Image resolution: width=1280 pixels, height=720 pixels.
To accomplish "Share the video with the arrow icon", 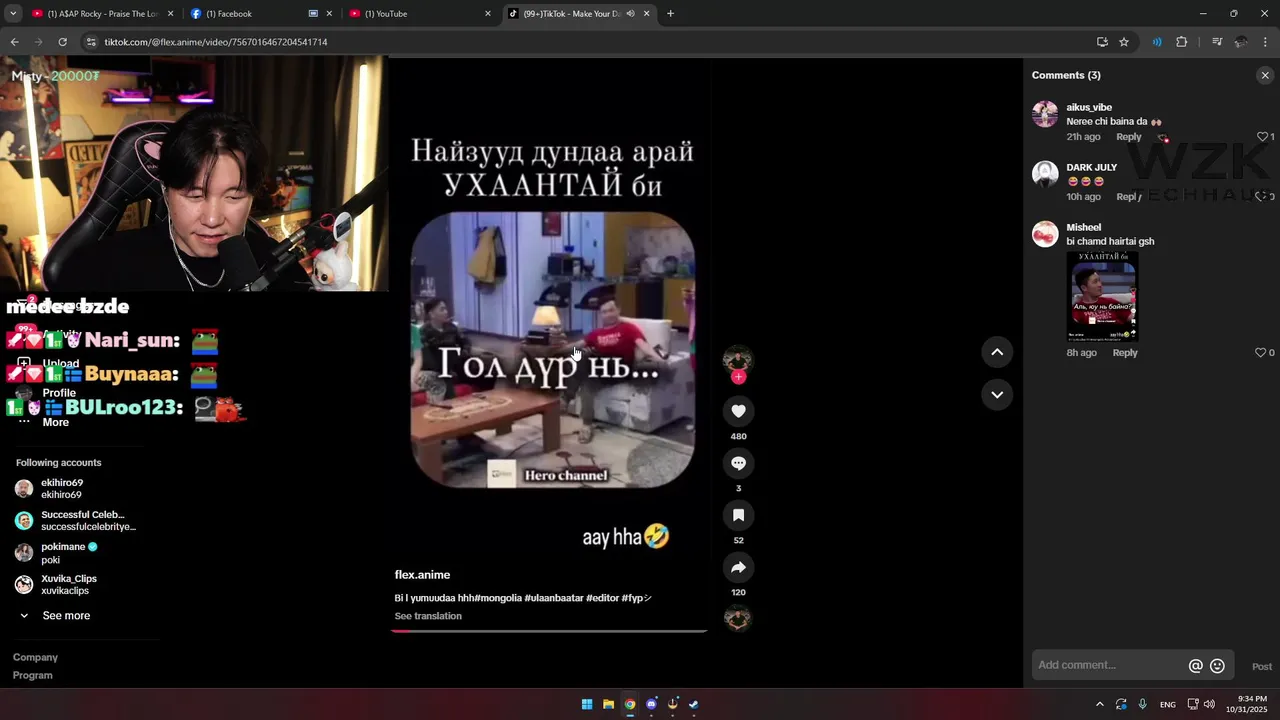I will coord(738,567).
